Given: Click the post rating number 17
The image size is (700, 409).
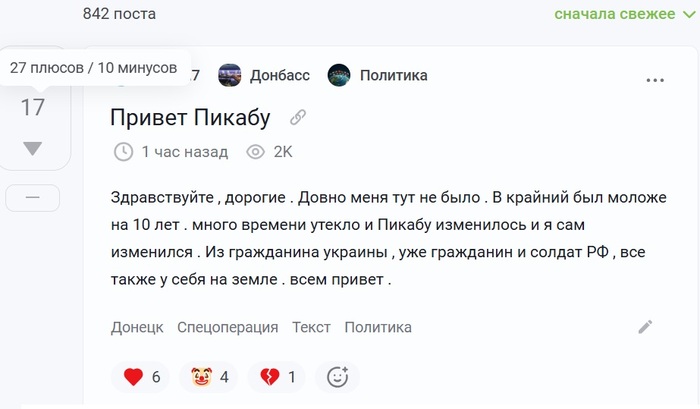Looking at the screenshot, I should click(33, 107).
